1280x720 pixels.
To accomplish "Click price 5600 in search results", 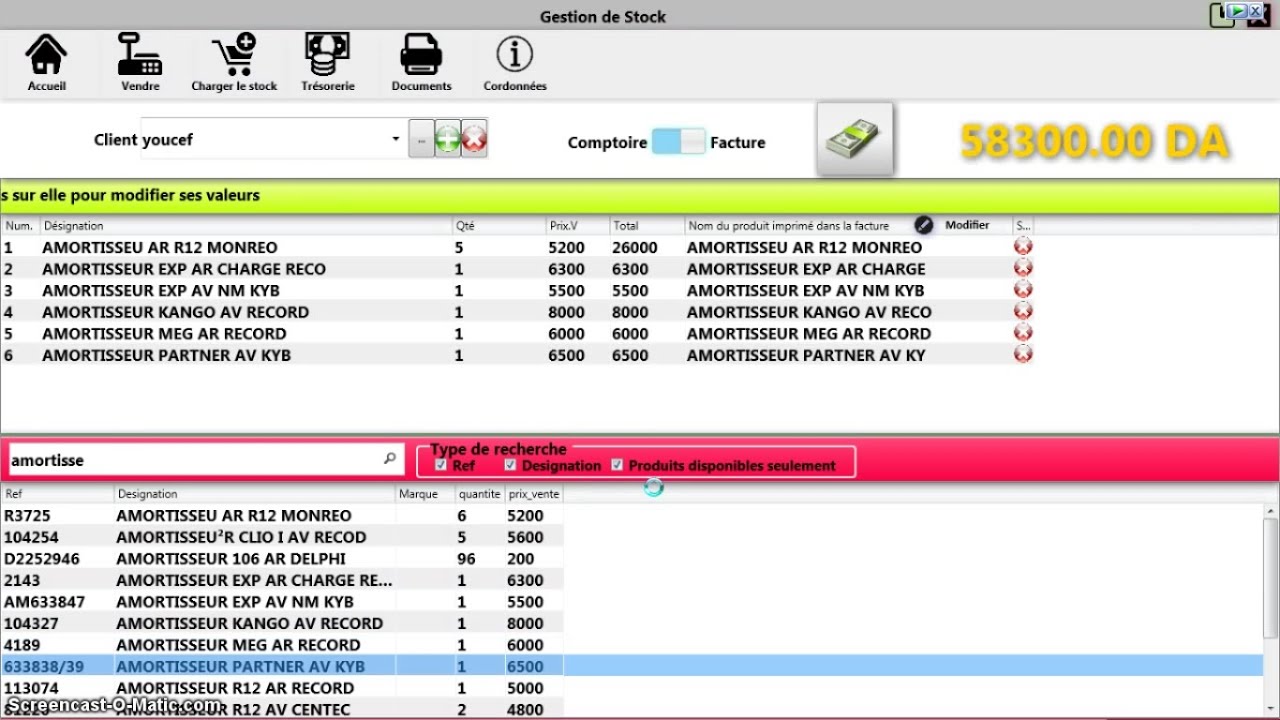I will [x=525, y=537].
